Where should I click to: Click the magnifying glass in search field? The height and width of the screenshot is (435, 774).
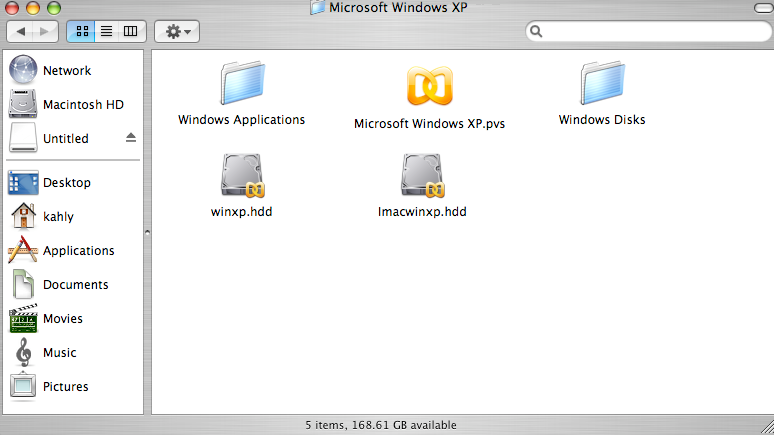[x=536, y=32]
